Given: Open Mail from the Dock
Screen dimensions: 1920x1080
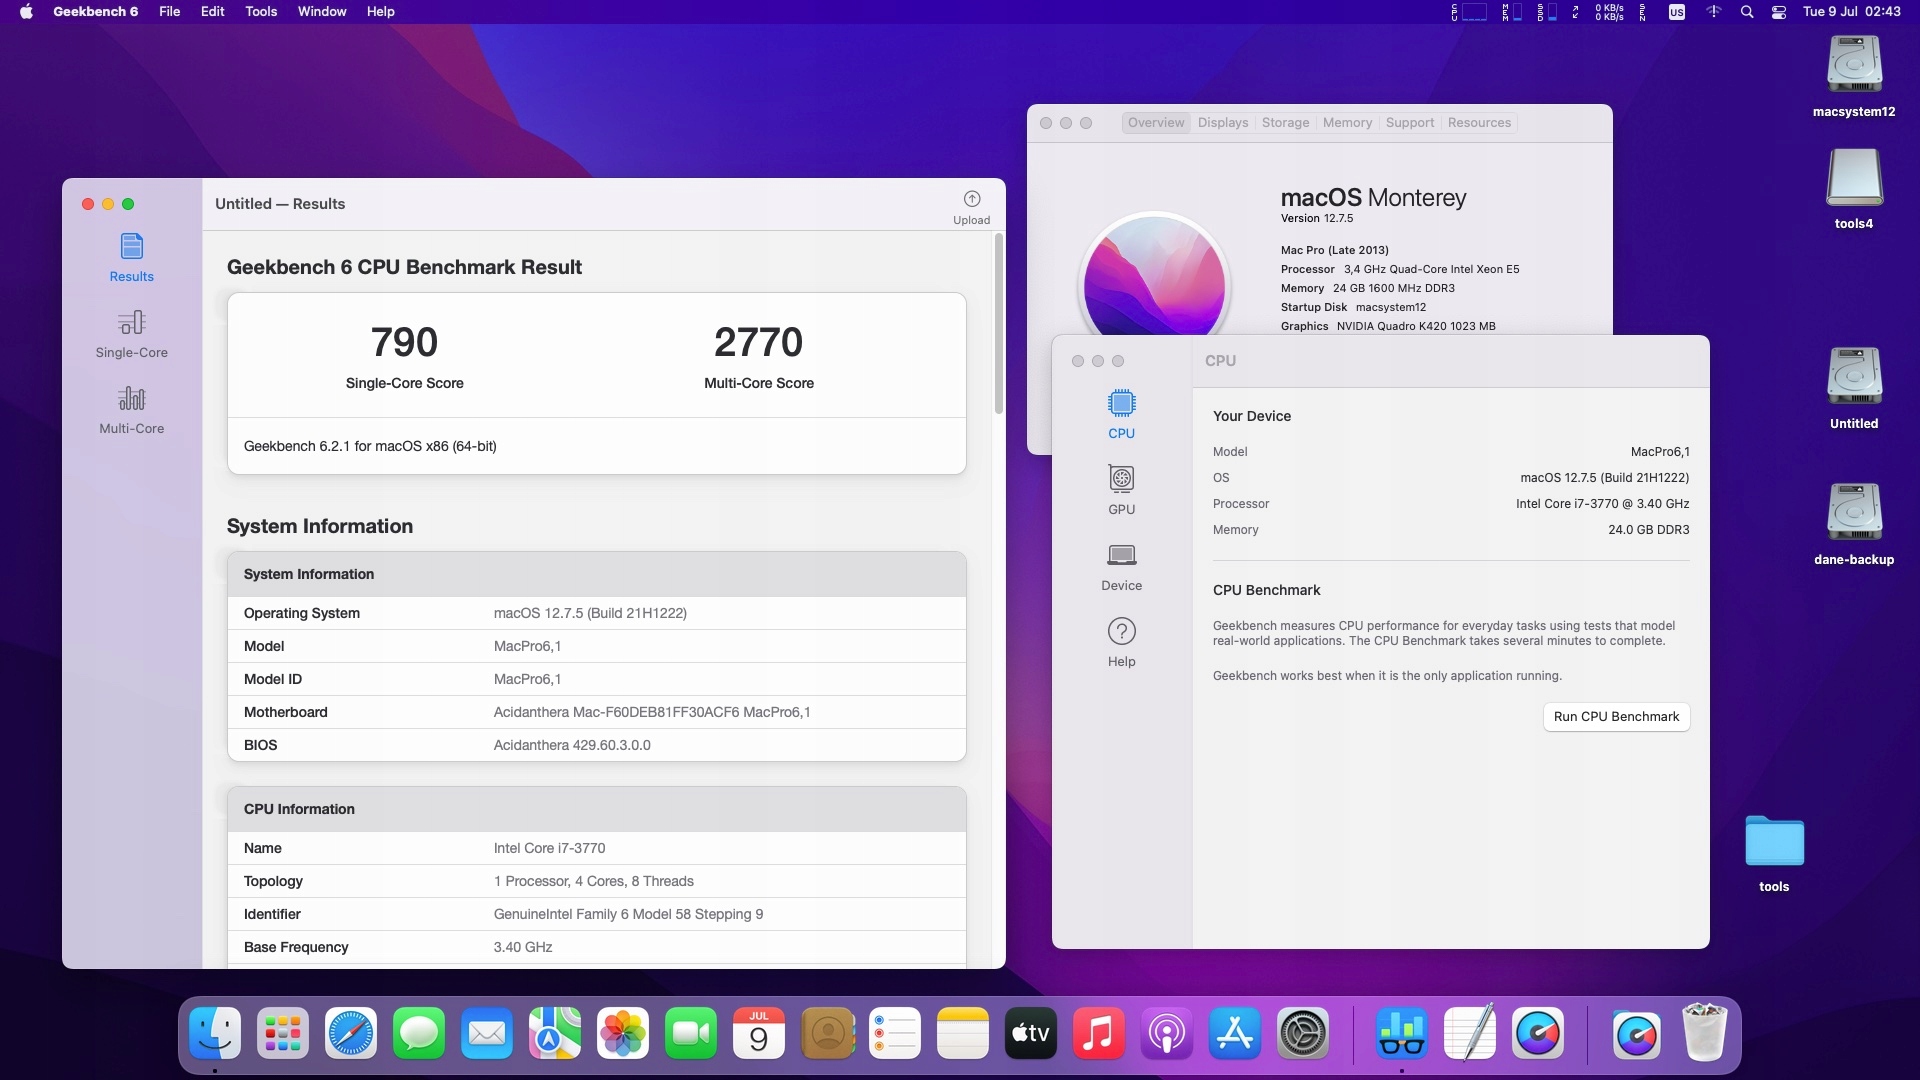Looking at the screenshot, I should (487, 1034).
